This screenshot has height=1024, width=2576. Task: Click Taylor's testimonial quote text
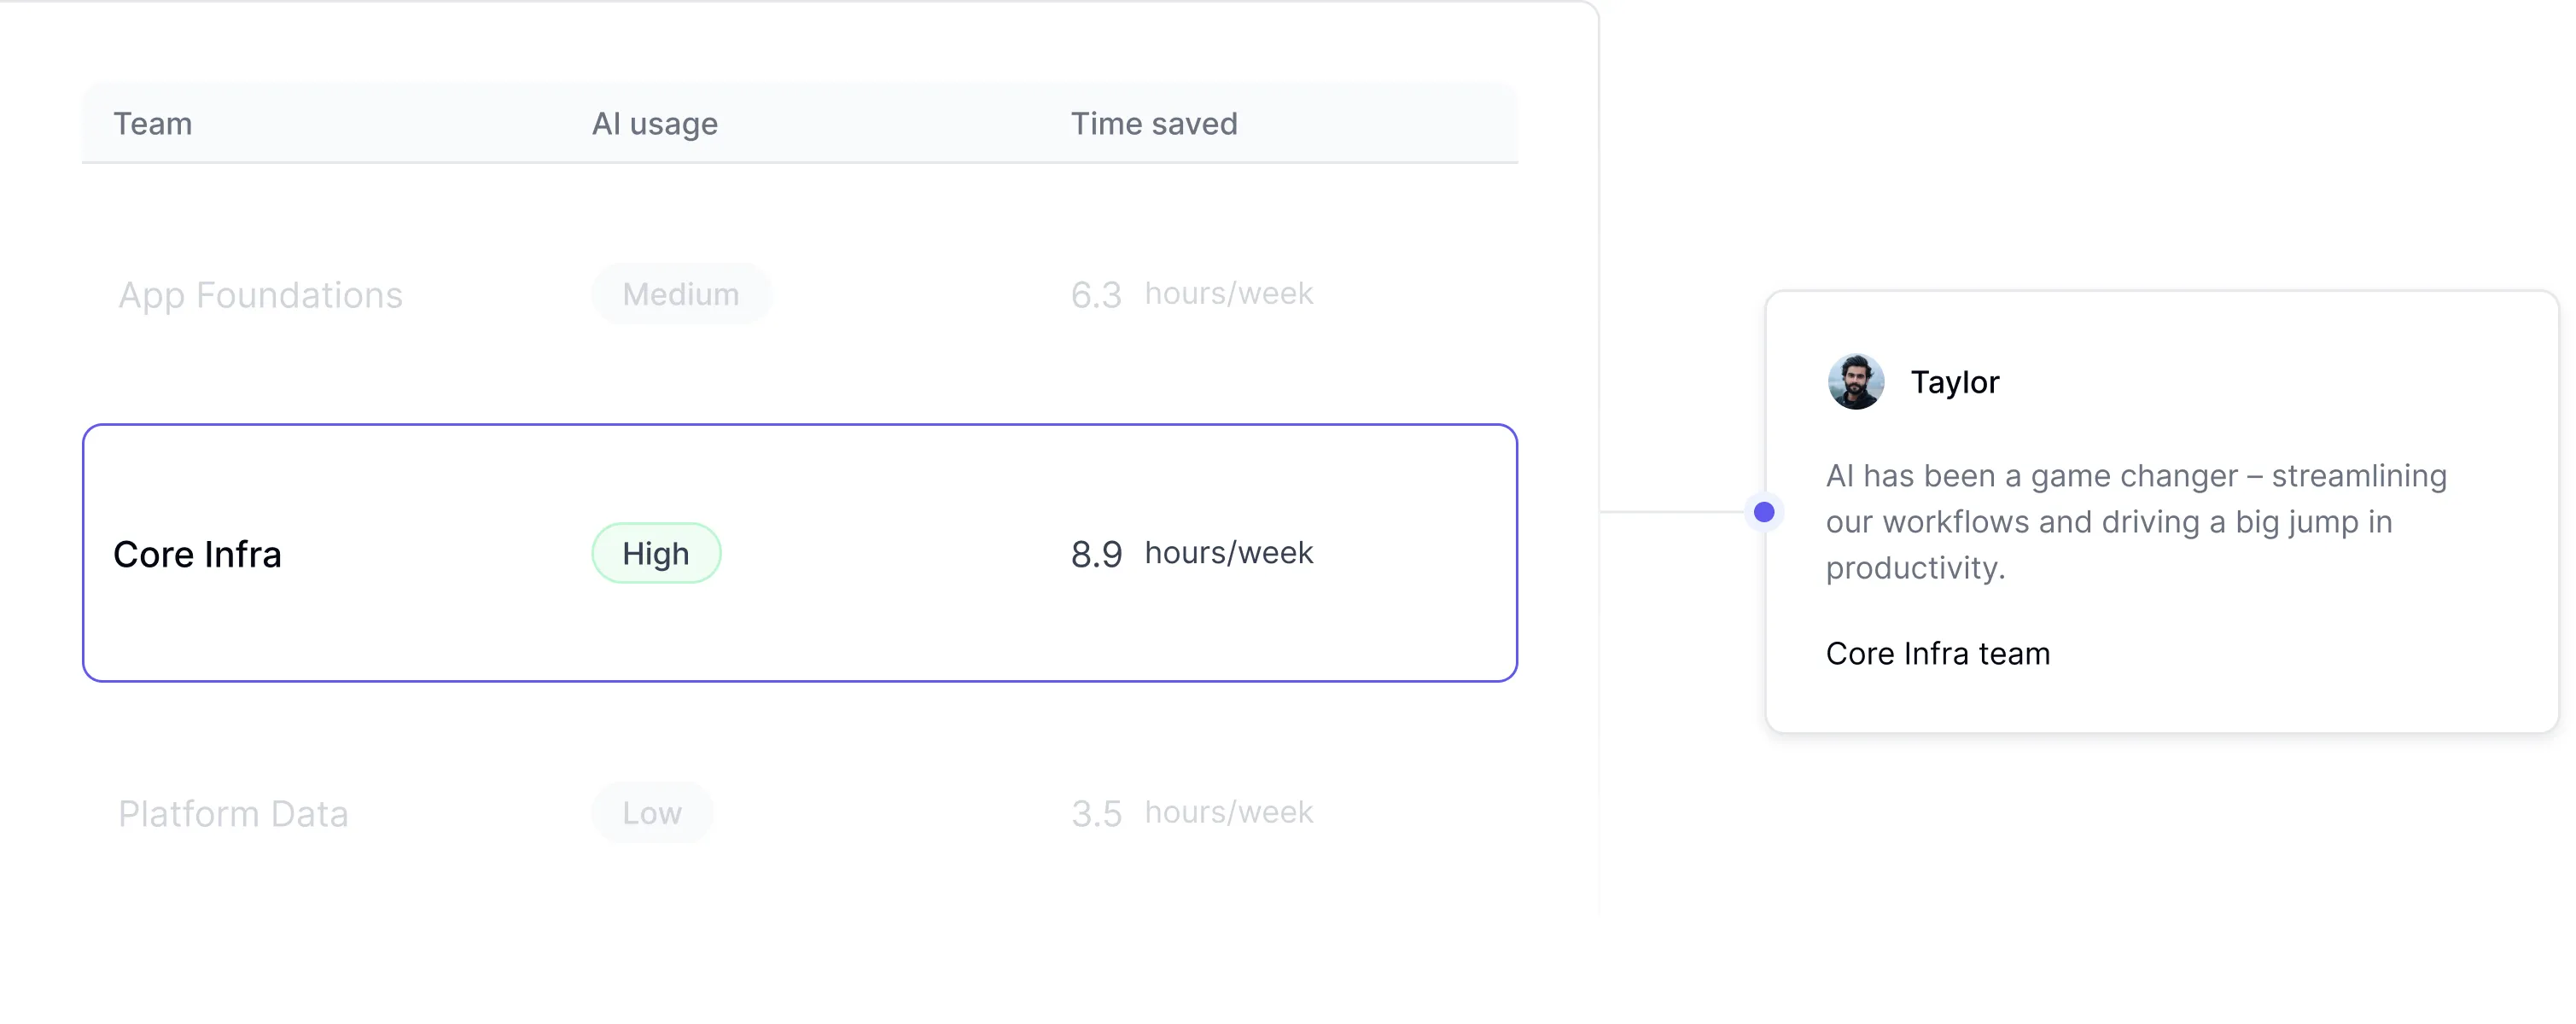tap(2135, 521)
